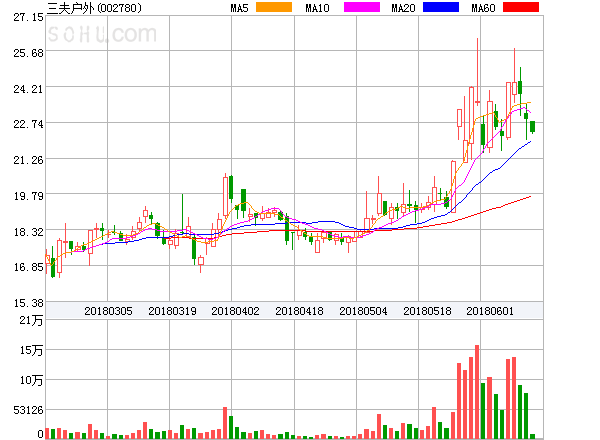
Task: Click the 53126 volume axis label
Action: click(x=29, y=410)
